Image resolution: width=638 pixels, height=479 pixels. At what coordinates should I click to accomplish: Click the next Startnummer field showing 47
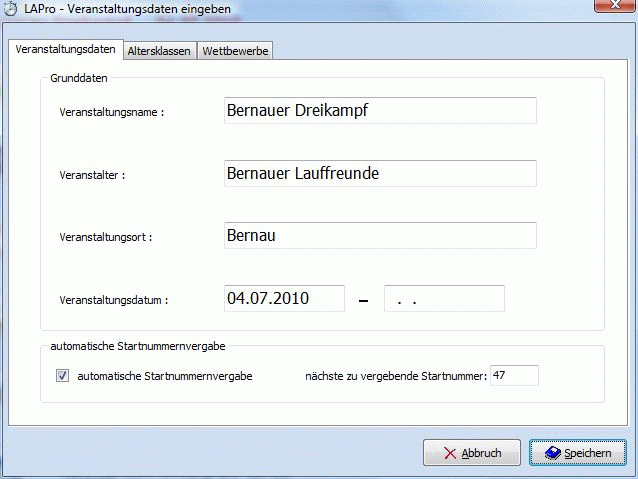coord(514,376)
